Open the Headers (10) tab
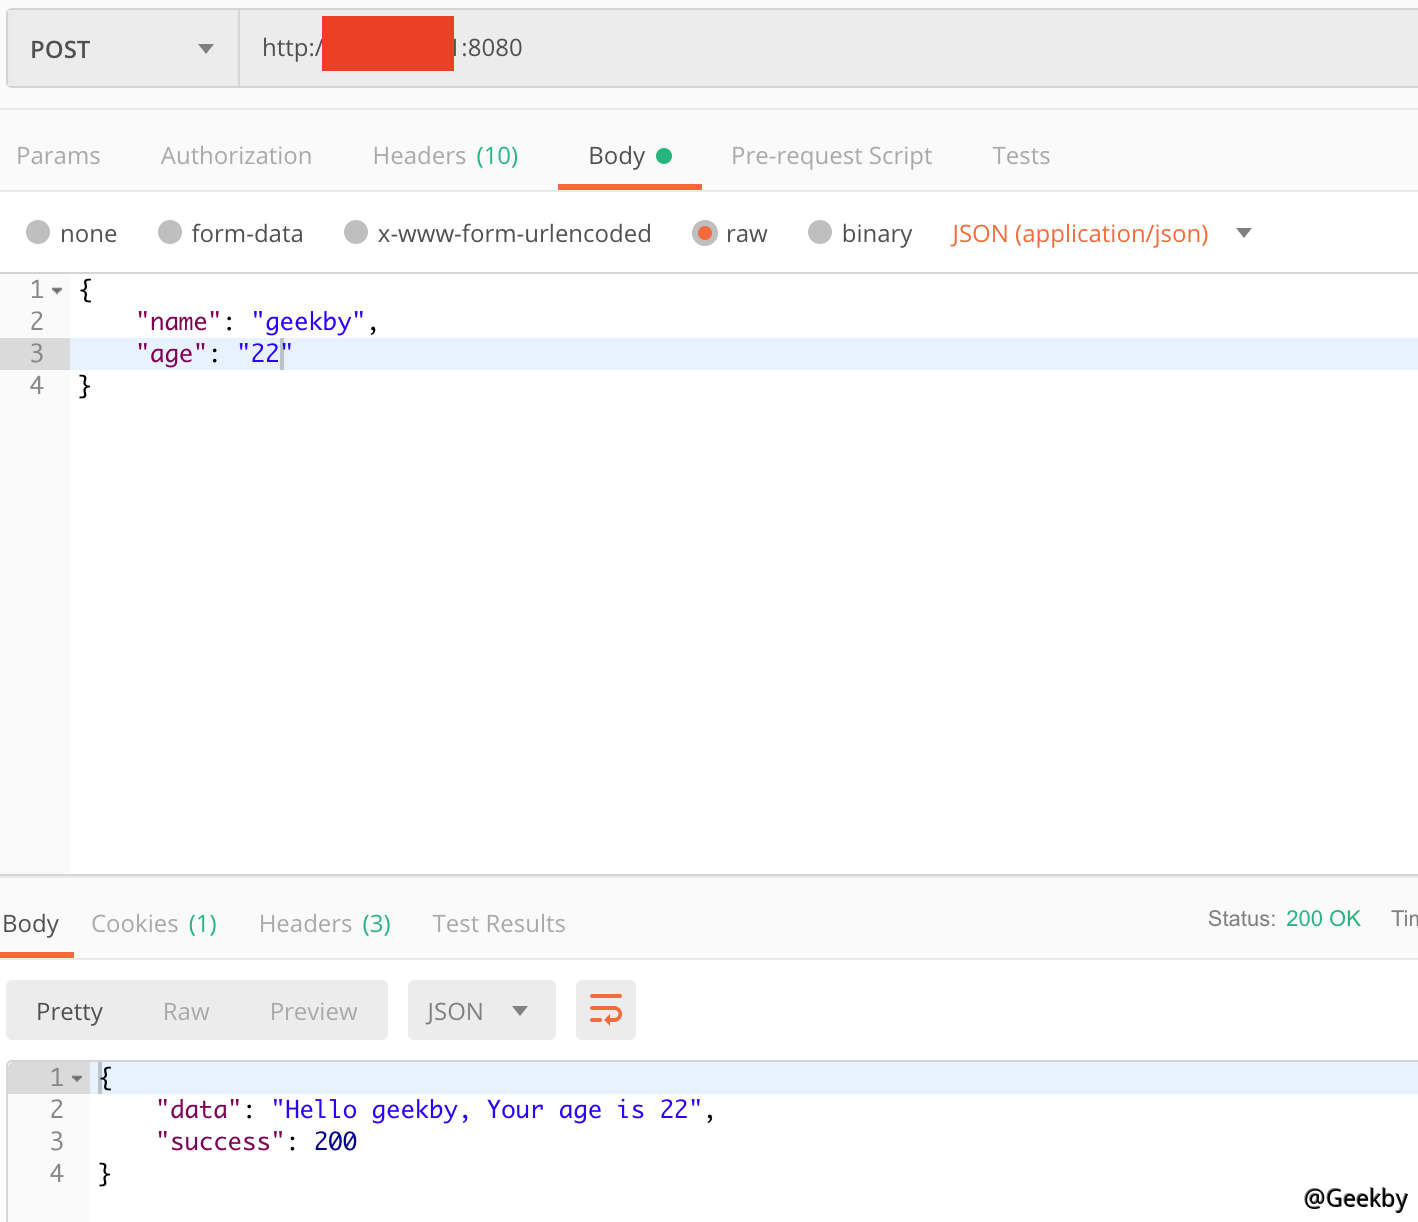The width and height of the screenshot is (1418, 1222). click(x=445, y=156)
